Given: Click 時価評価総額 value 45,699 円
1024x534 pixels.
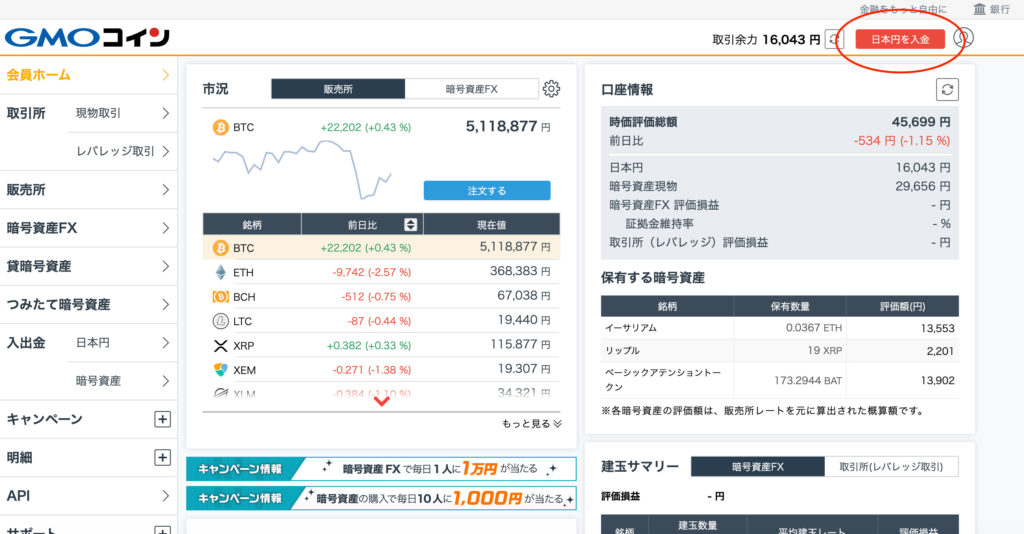Looking at the screenshot, I should click(x=921, y=122).
